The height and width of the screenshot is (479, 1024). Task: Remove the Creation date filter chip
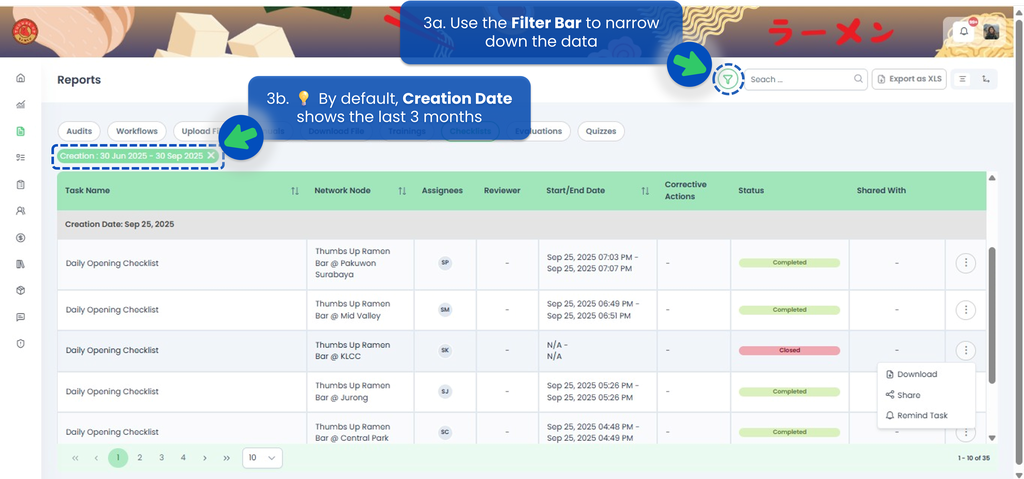point(210,156)
